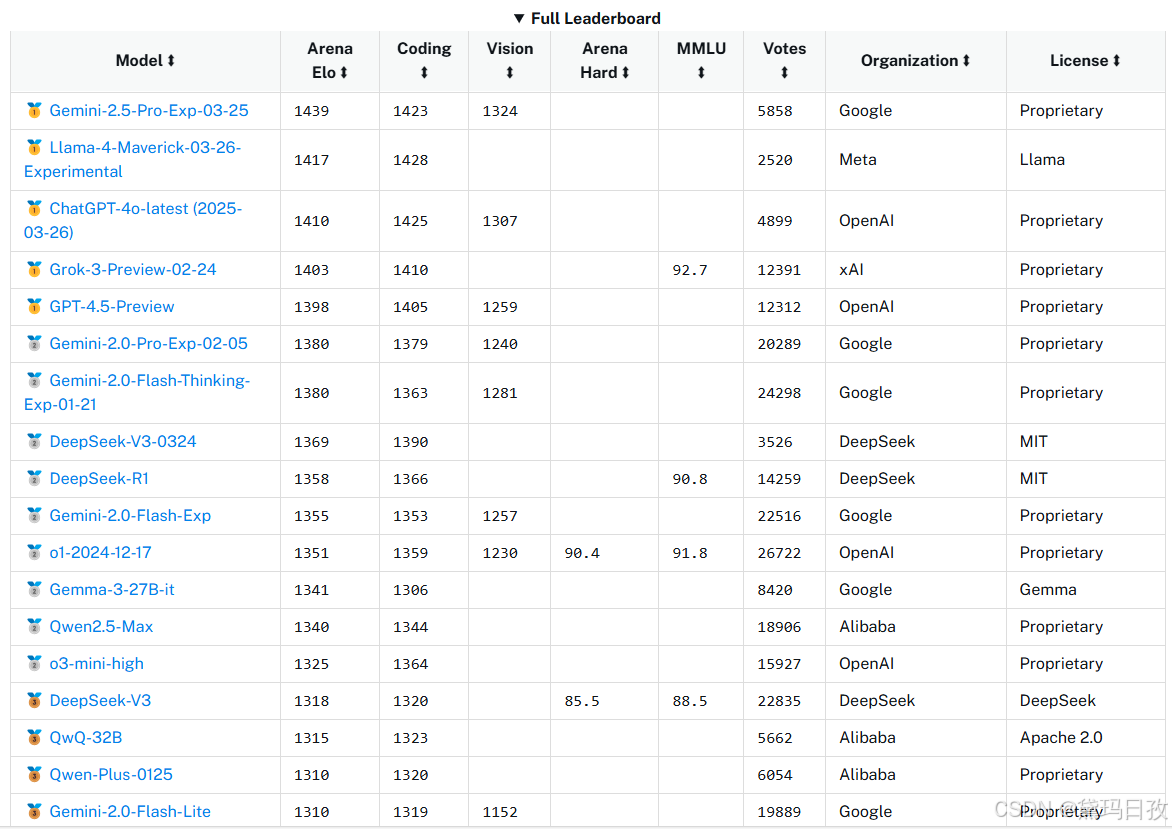The height and width of the screenshot is (829, 1172).
Task: Open the Qwen-Plus-0125 link
Action: 111,774
